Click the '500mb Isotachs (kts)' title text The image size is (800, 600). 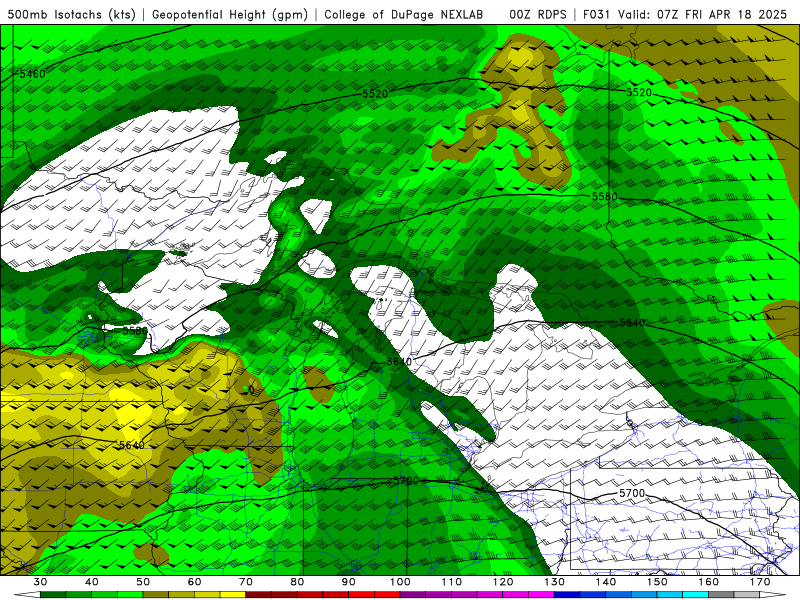71,14
